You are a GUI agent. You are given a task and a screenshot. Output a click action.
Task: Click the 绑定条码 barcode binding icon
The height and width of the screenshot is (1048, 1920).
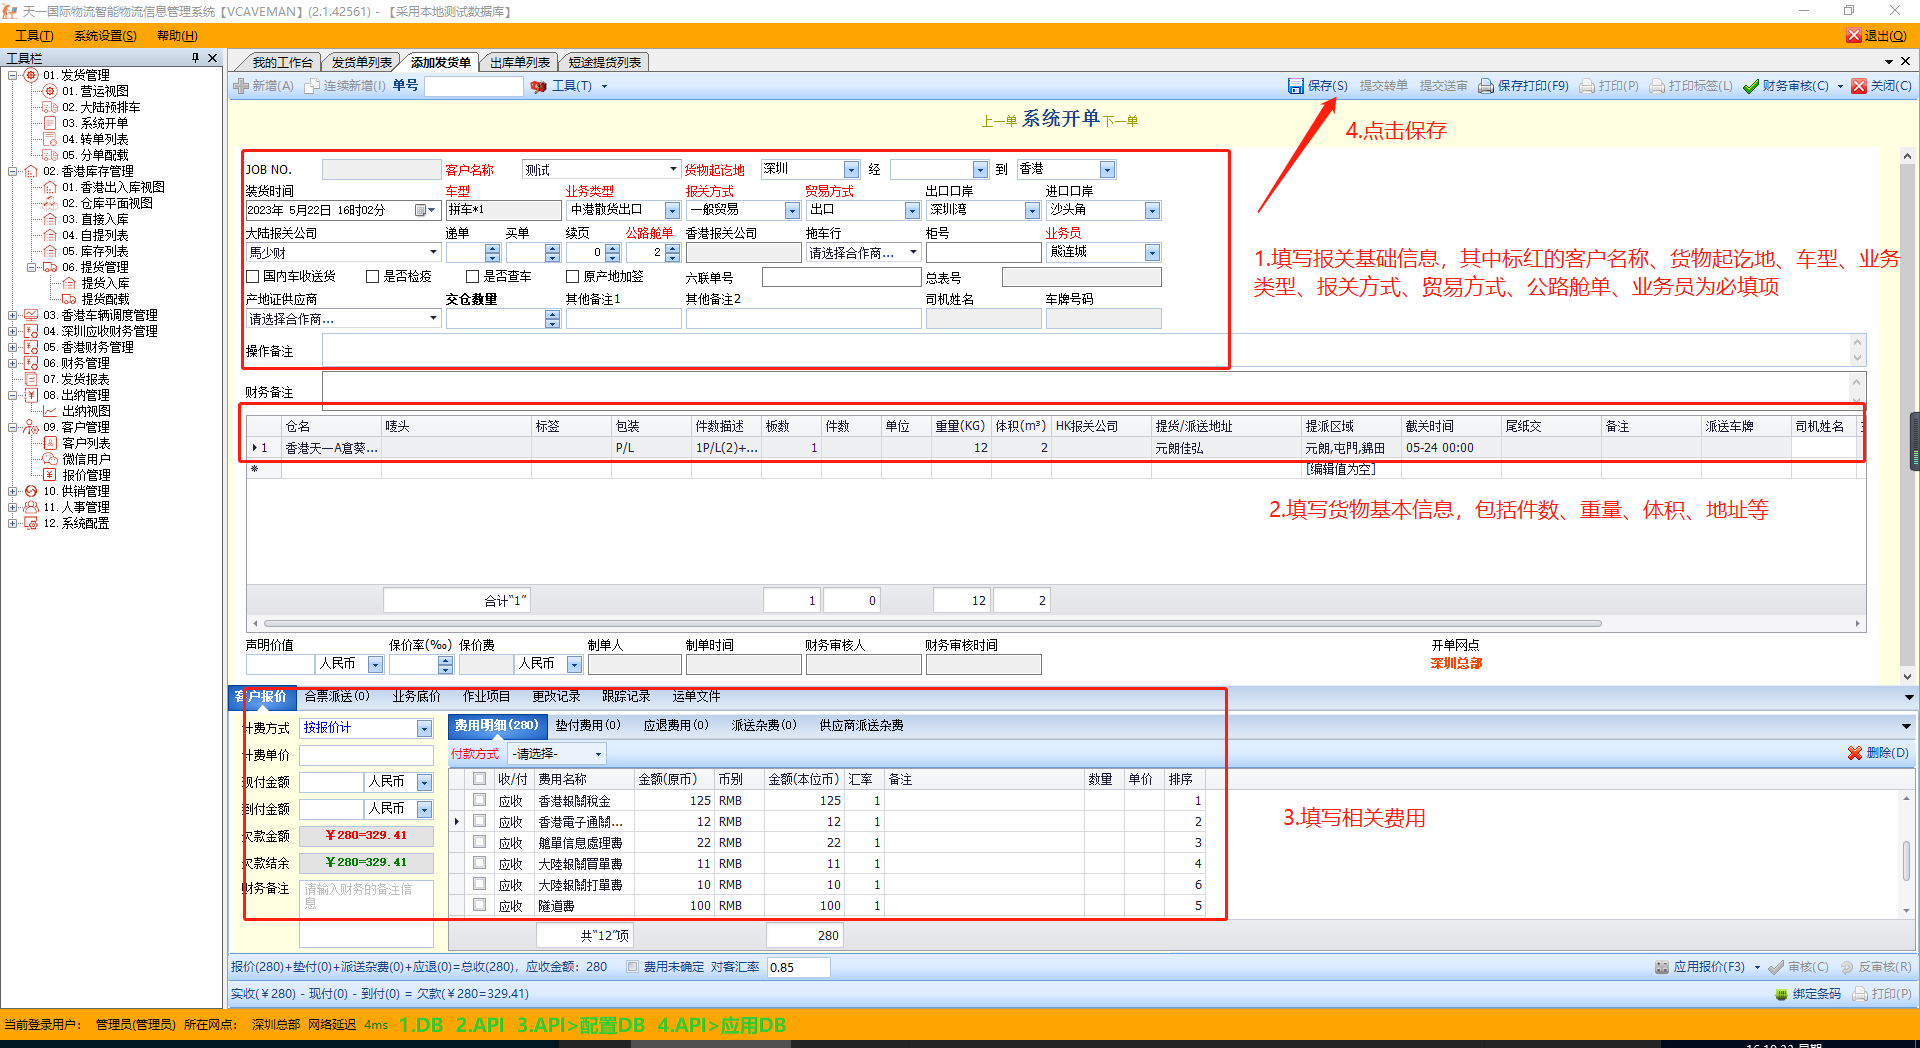pyautogui.click(x=1781, y=994)
